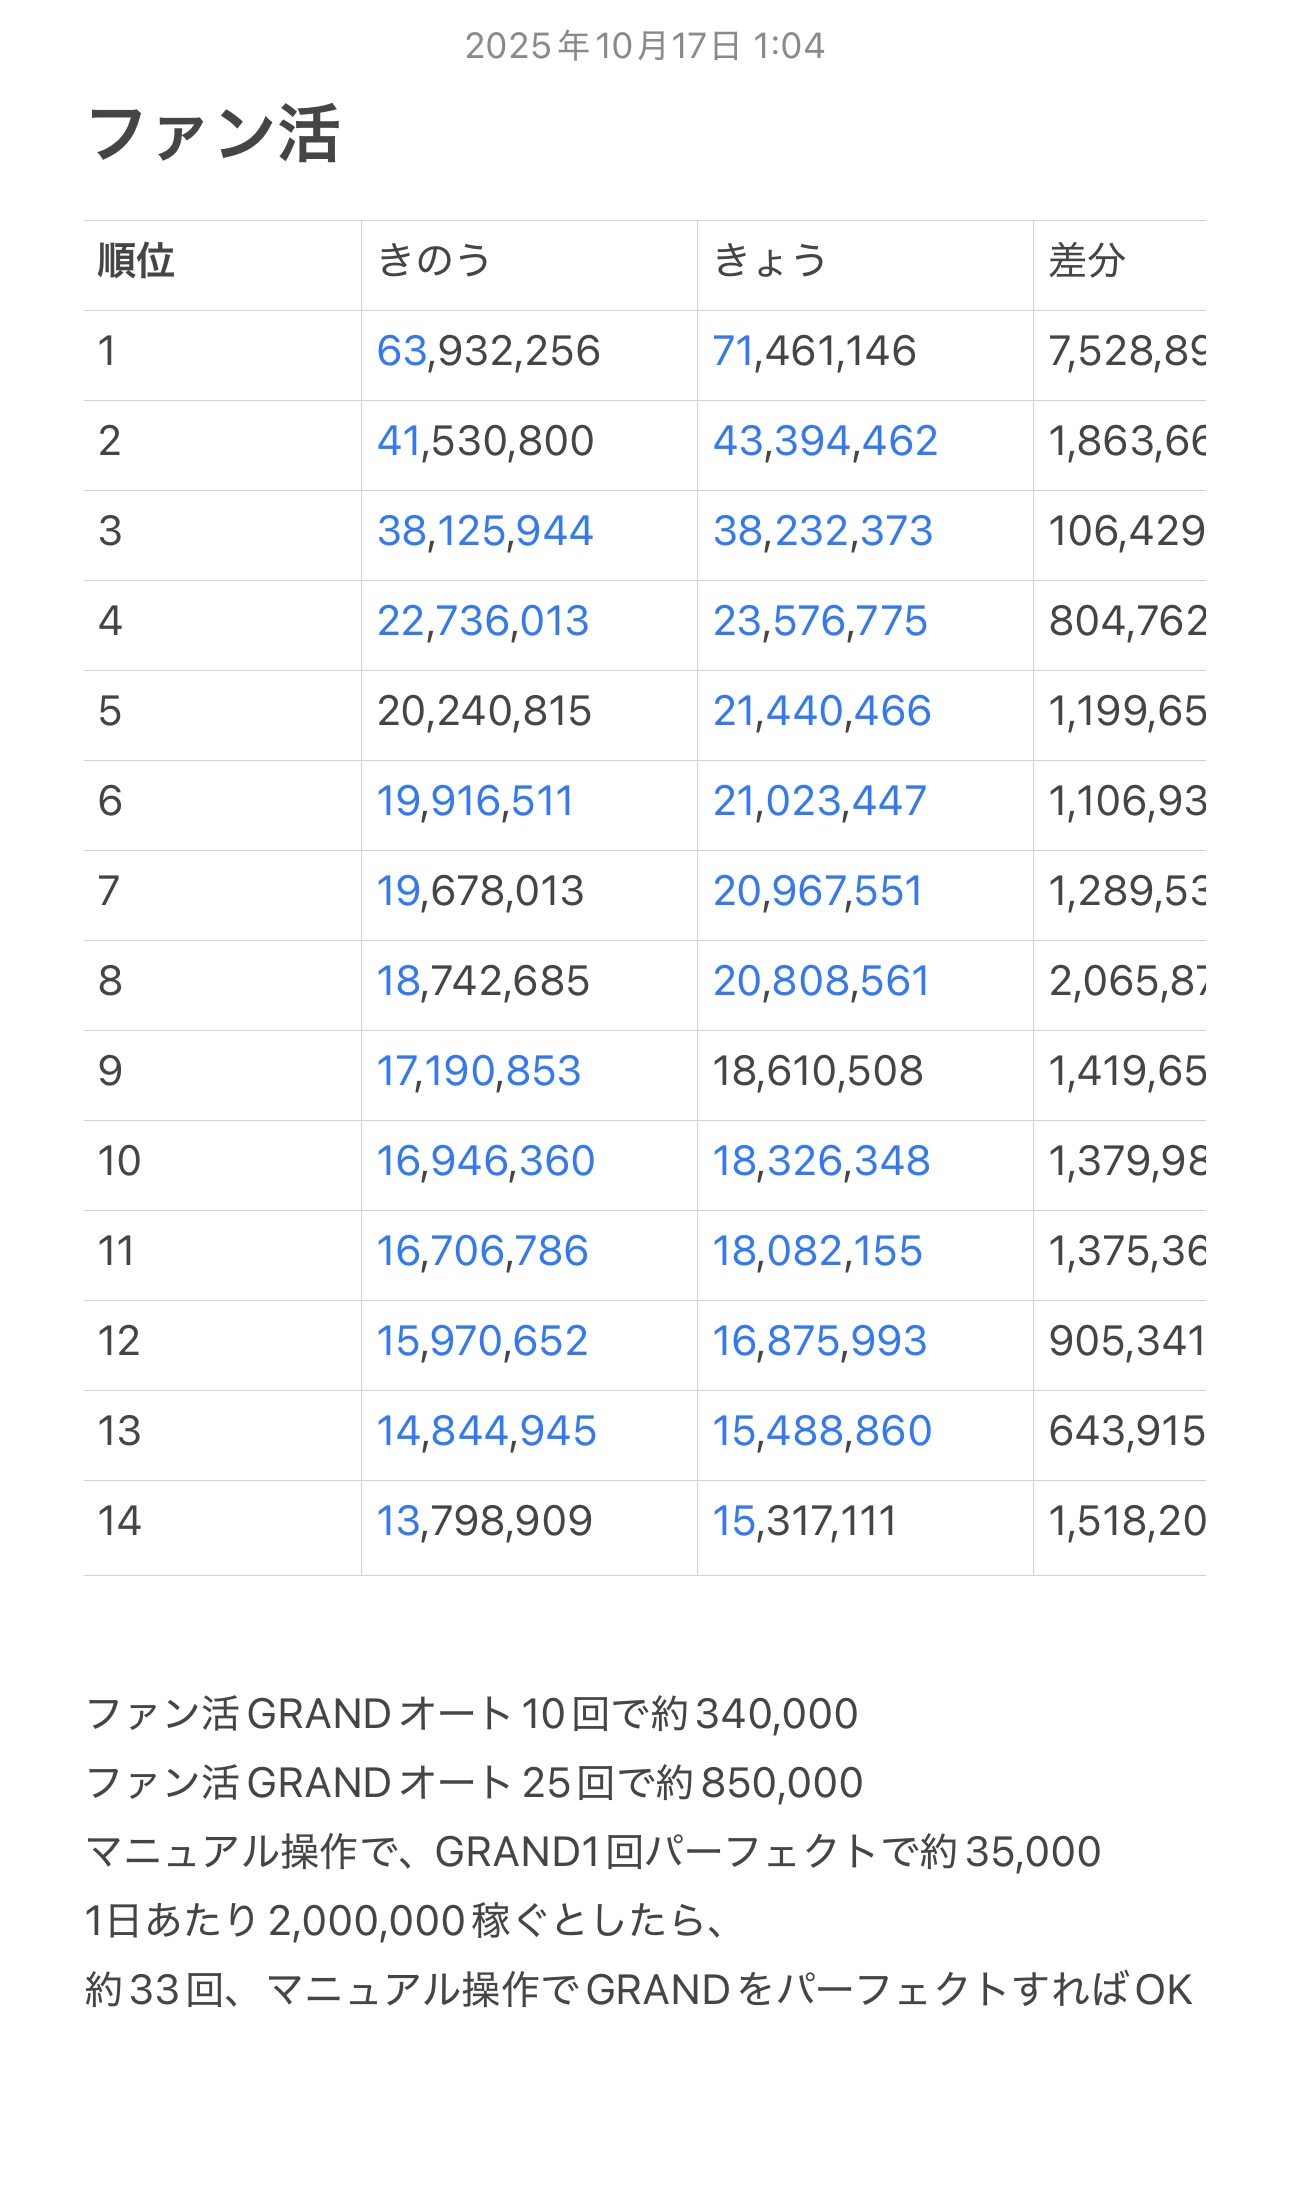The image size is (1290, 2189).
Task: Click the 16,946,360 link
Action: click(x=485, y=1161)
